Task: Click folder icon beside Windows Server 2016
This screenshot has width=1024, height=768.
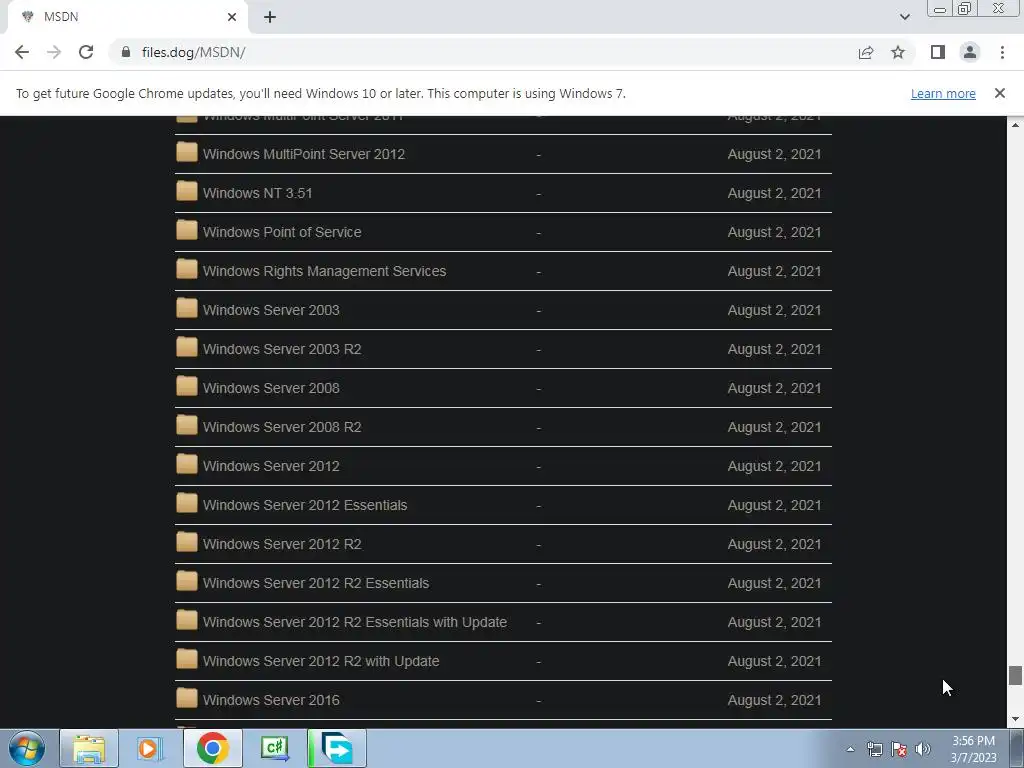Action: tap(187, 699)
